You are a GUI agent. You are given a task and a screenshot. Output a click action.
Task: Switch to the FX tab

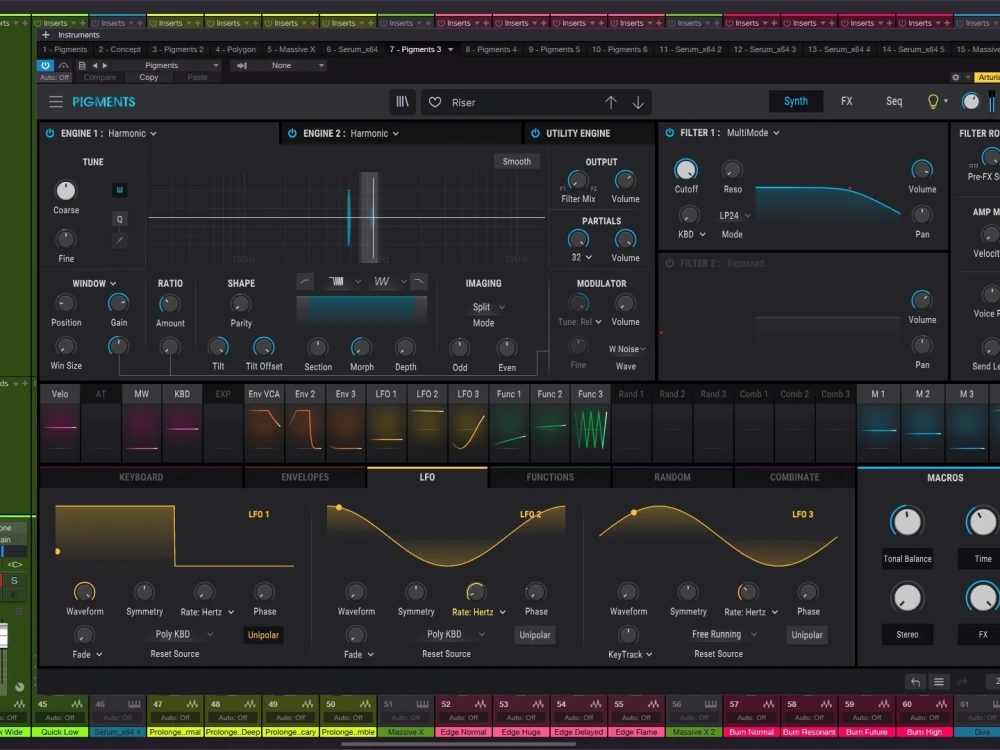point(846,101)
